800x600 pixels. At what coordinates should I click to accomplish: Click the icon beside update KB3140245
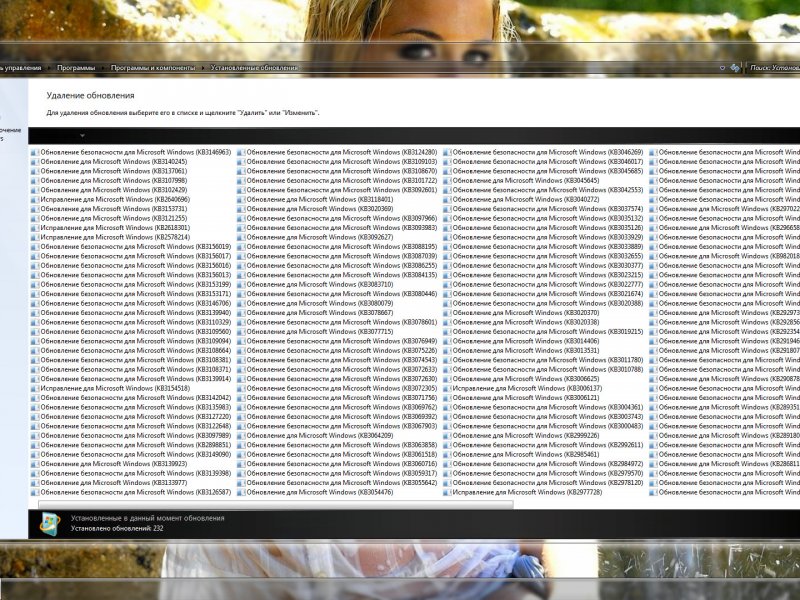(35, 162)
